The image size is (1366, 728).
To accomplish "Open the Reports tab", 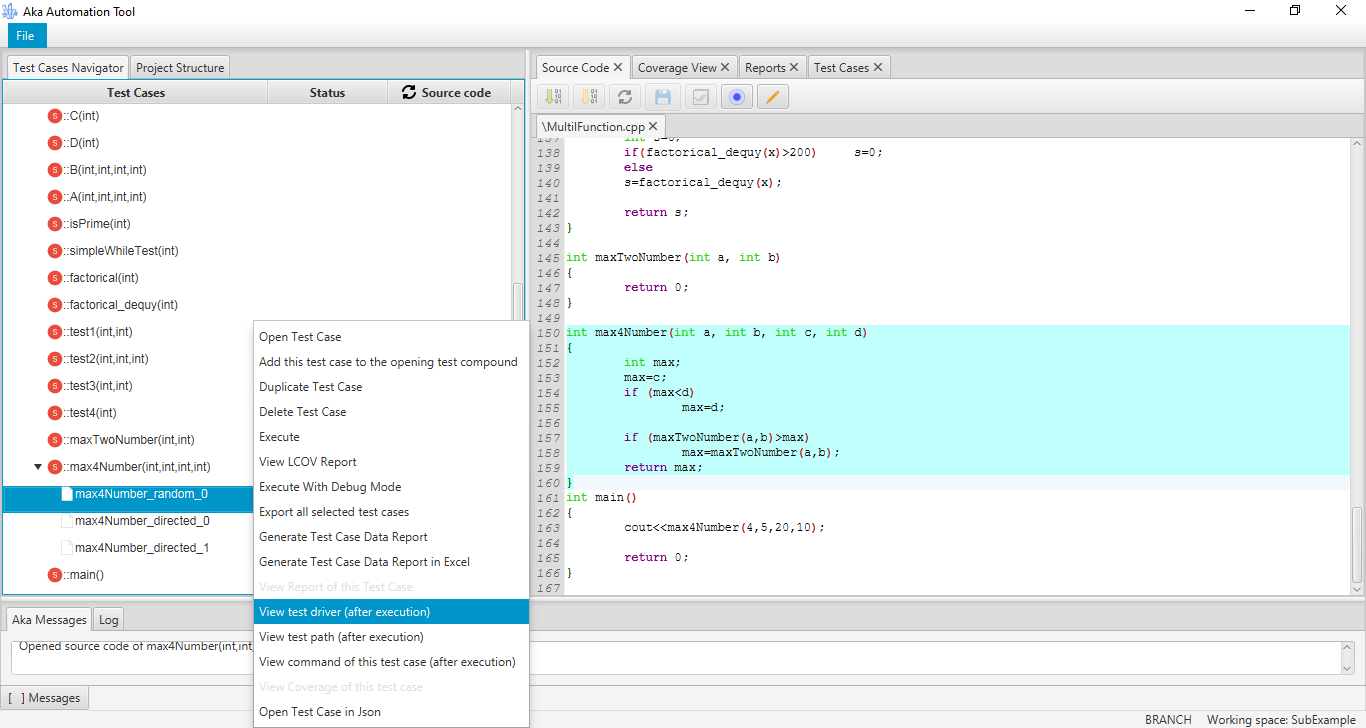I will pyautogui.click(x=765, y=68).
